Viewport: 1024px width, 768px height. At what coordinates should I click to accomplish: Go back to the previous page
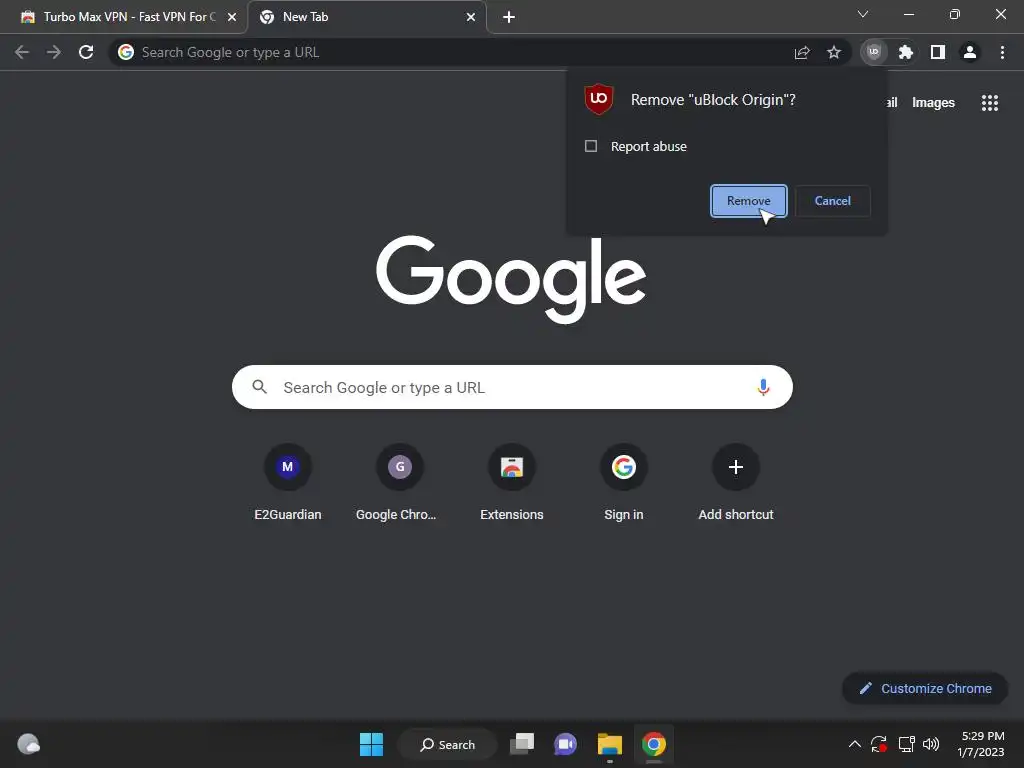(22, 52)
